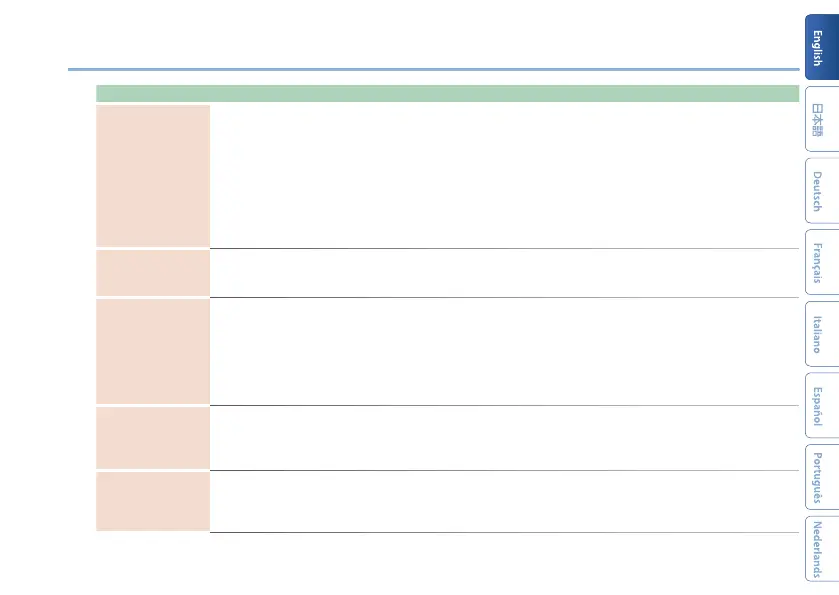Click the third row's peach label cell
The height and width of the screenshot is (595, 839).
(153, 351)
